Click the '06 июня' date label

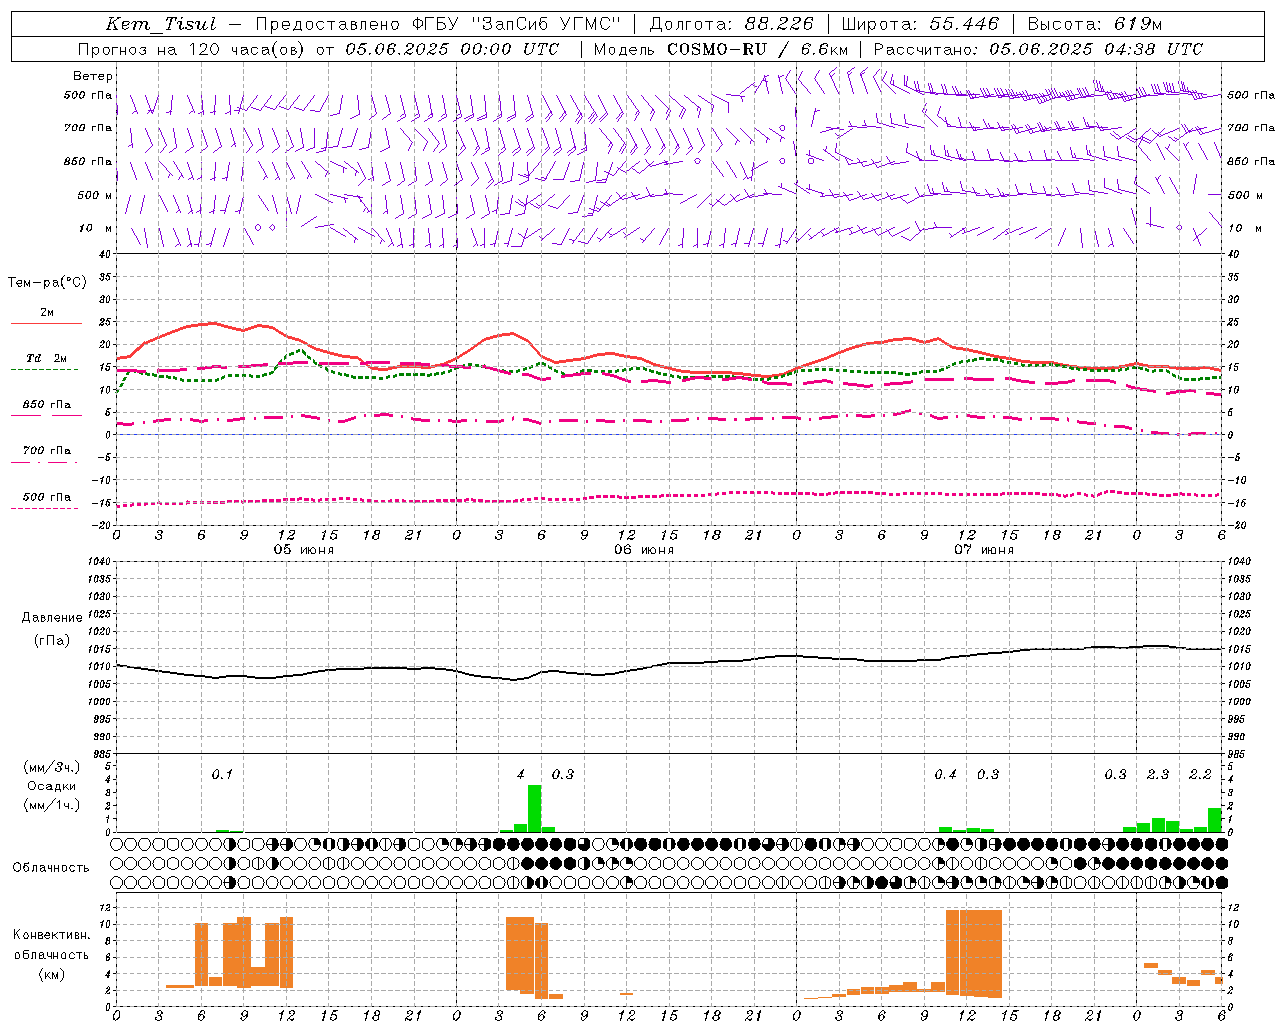[x=644, y=550]
